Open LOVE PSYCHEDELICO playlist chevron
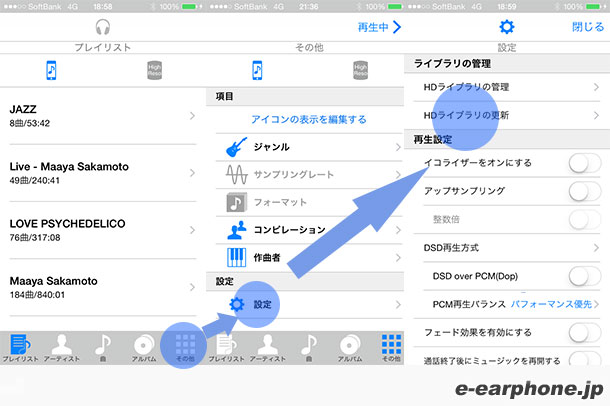The image size is (610, 406). click(x=192, y=230)
